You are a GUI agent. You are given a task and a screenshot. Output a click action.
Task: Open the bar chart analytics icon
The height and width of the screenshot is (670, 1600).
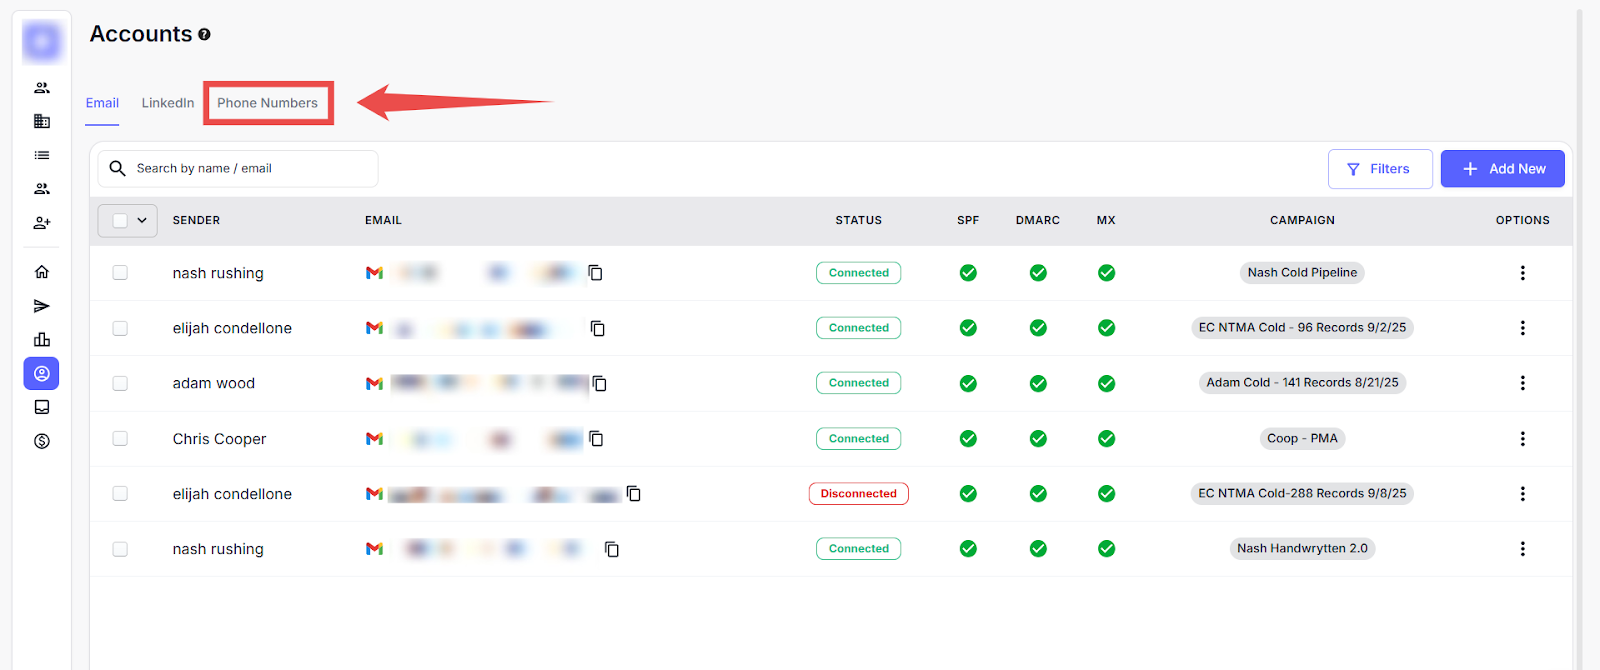42,340
